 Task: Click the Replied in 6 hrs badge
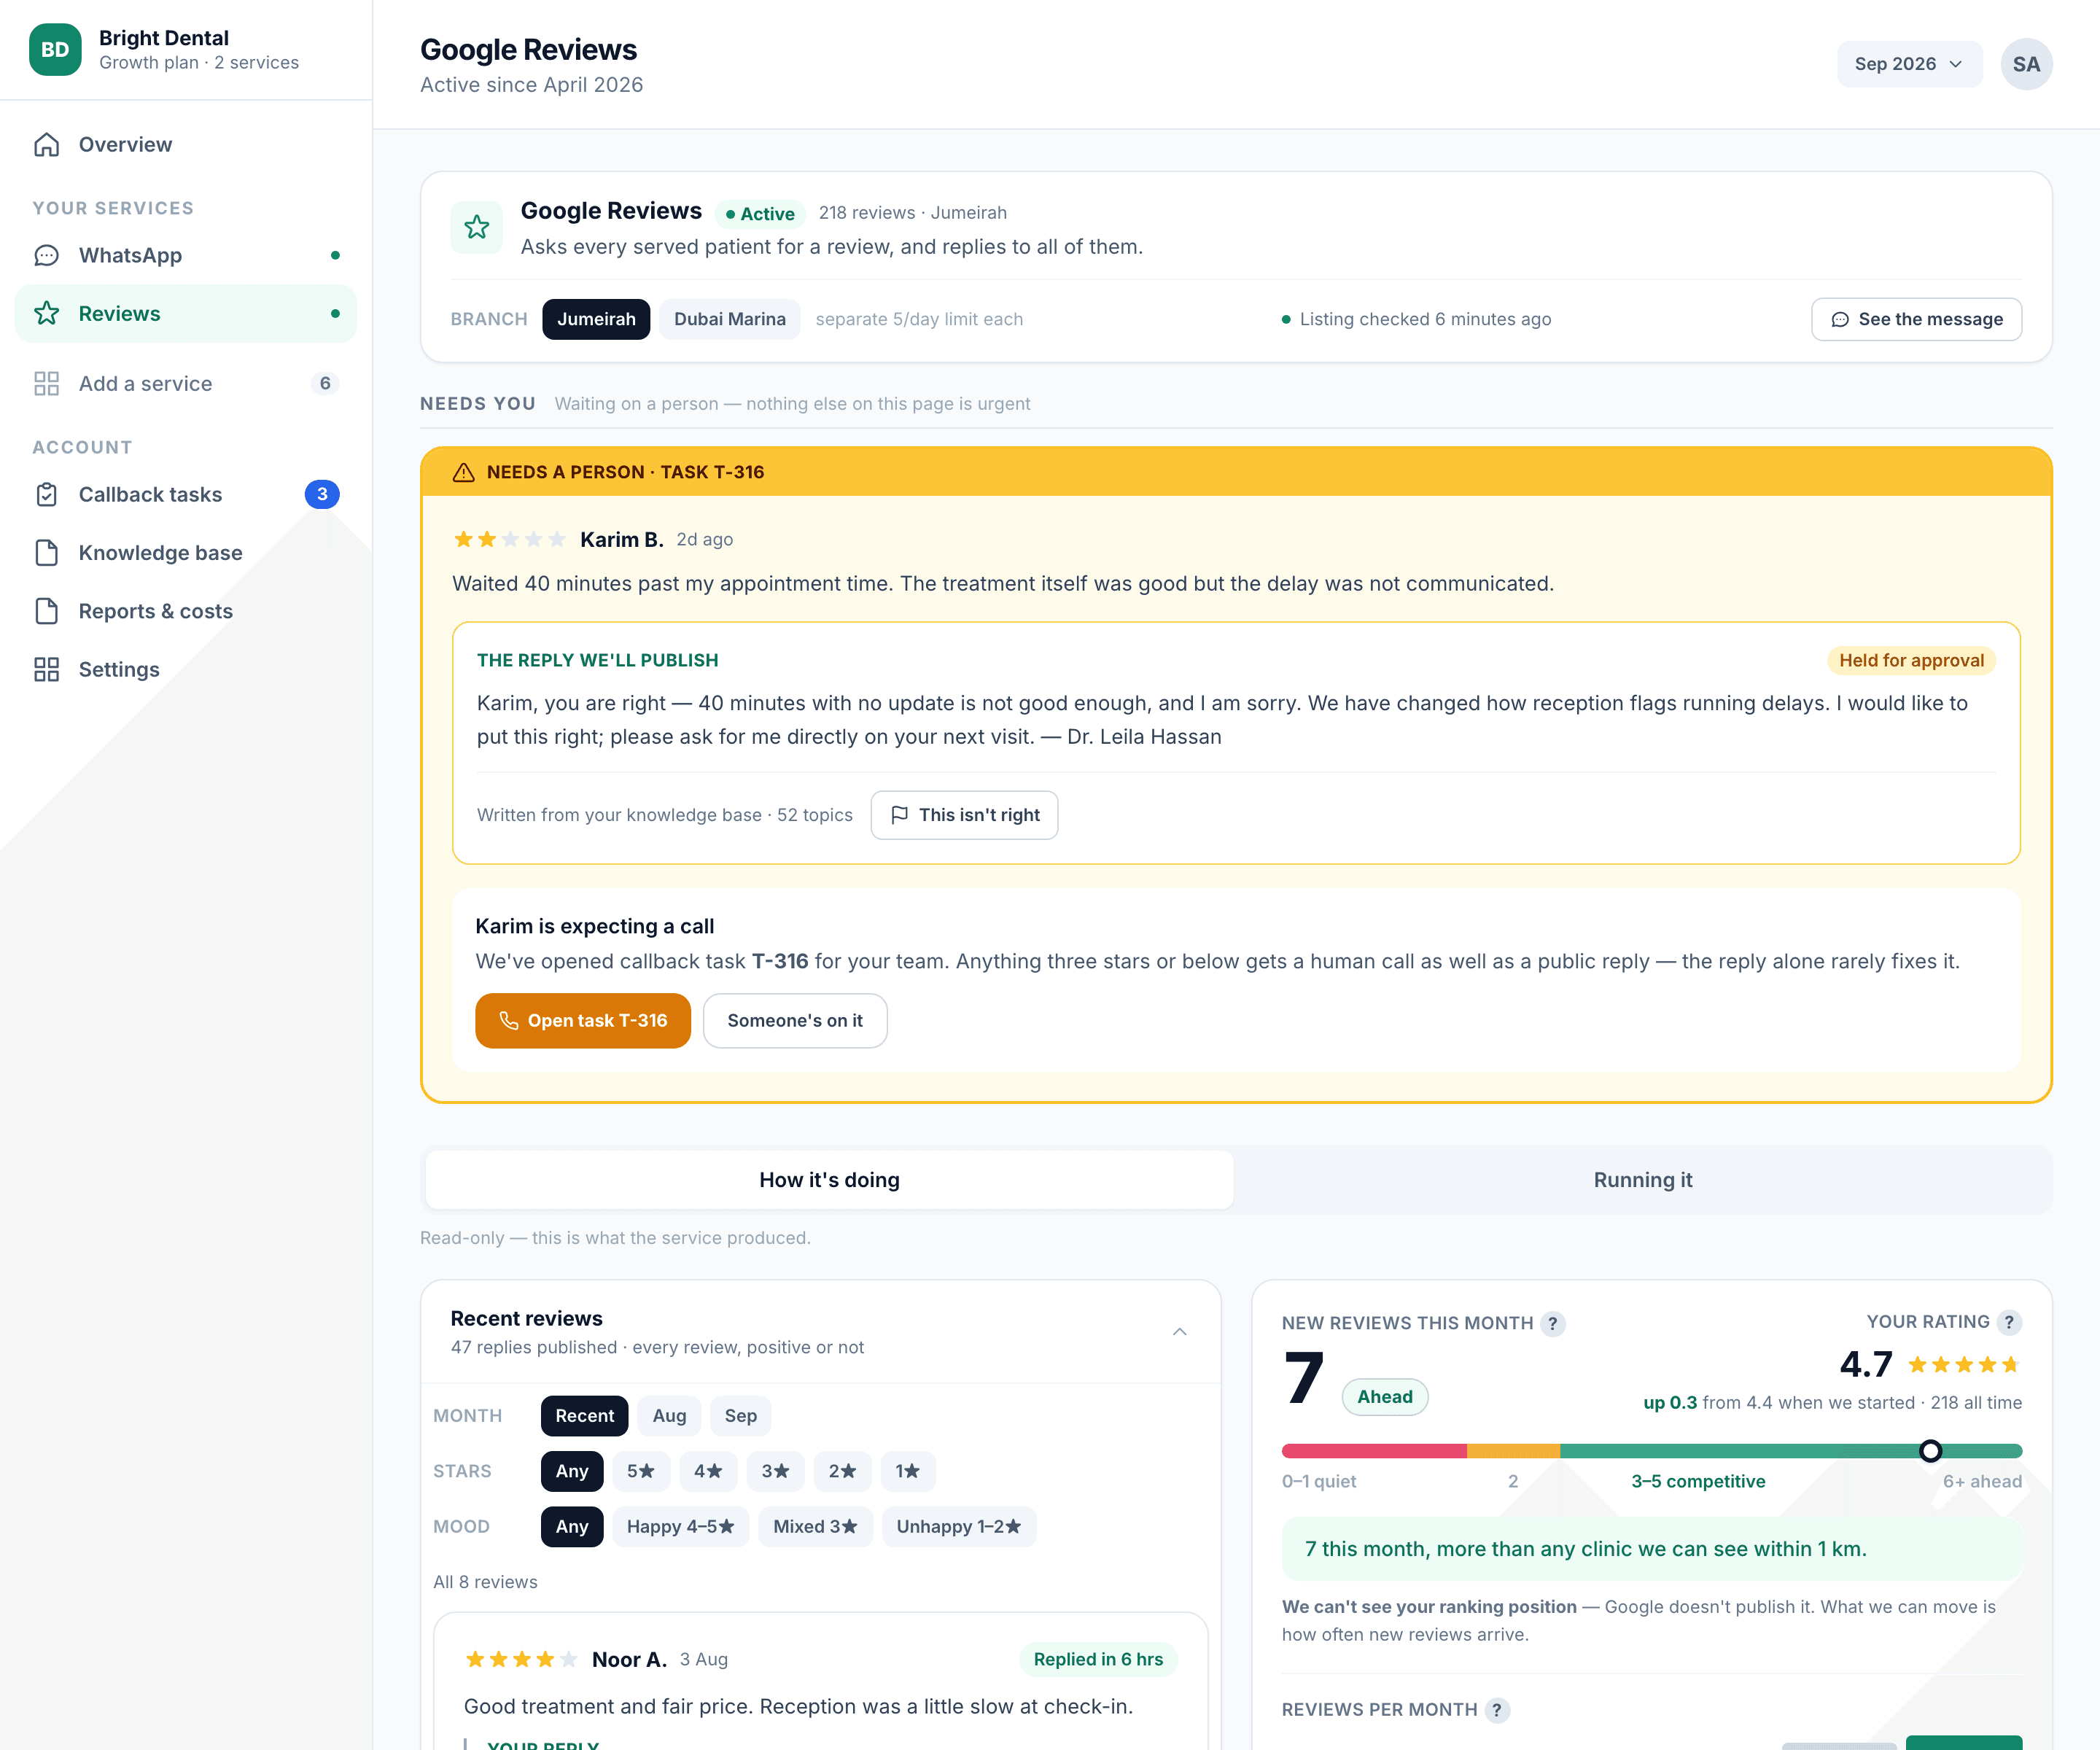click(1098, 1660)
